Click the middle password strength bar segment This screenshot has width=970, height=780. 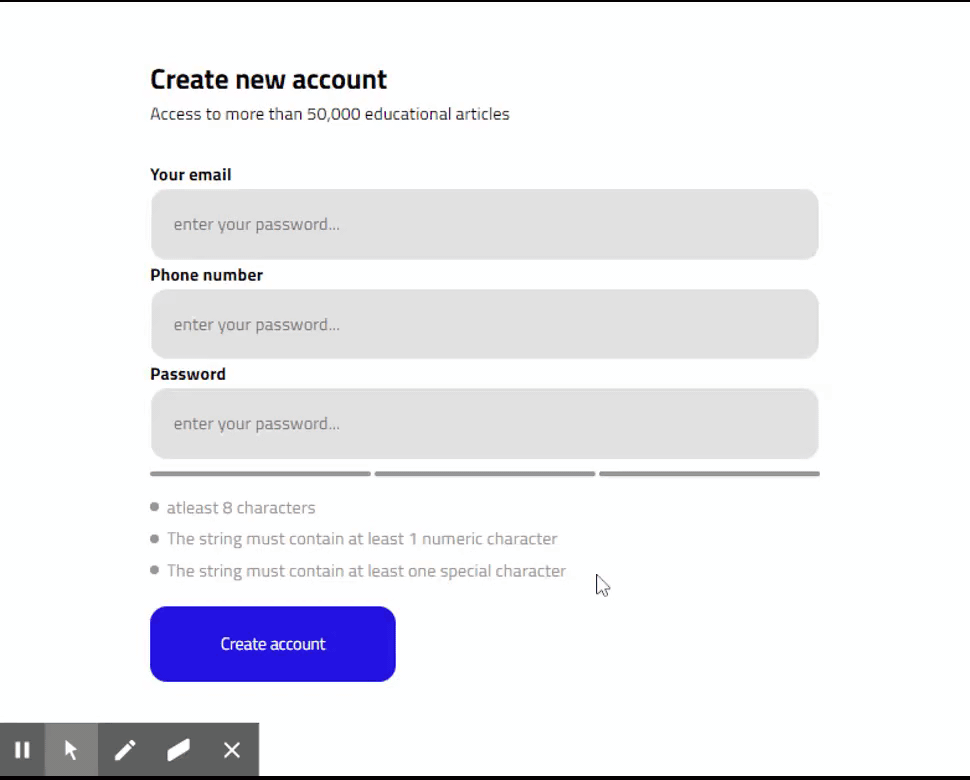point(484,474)
